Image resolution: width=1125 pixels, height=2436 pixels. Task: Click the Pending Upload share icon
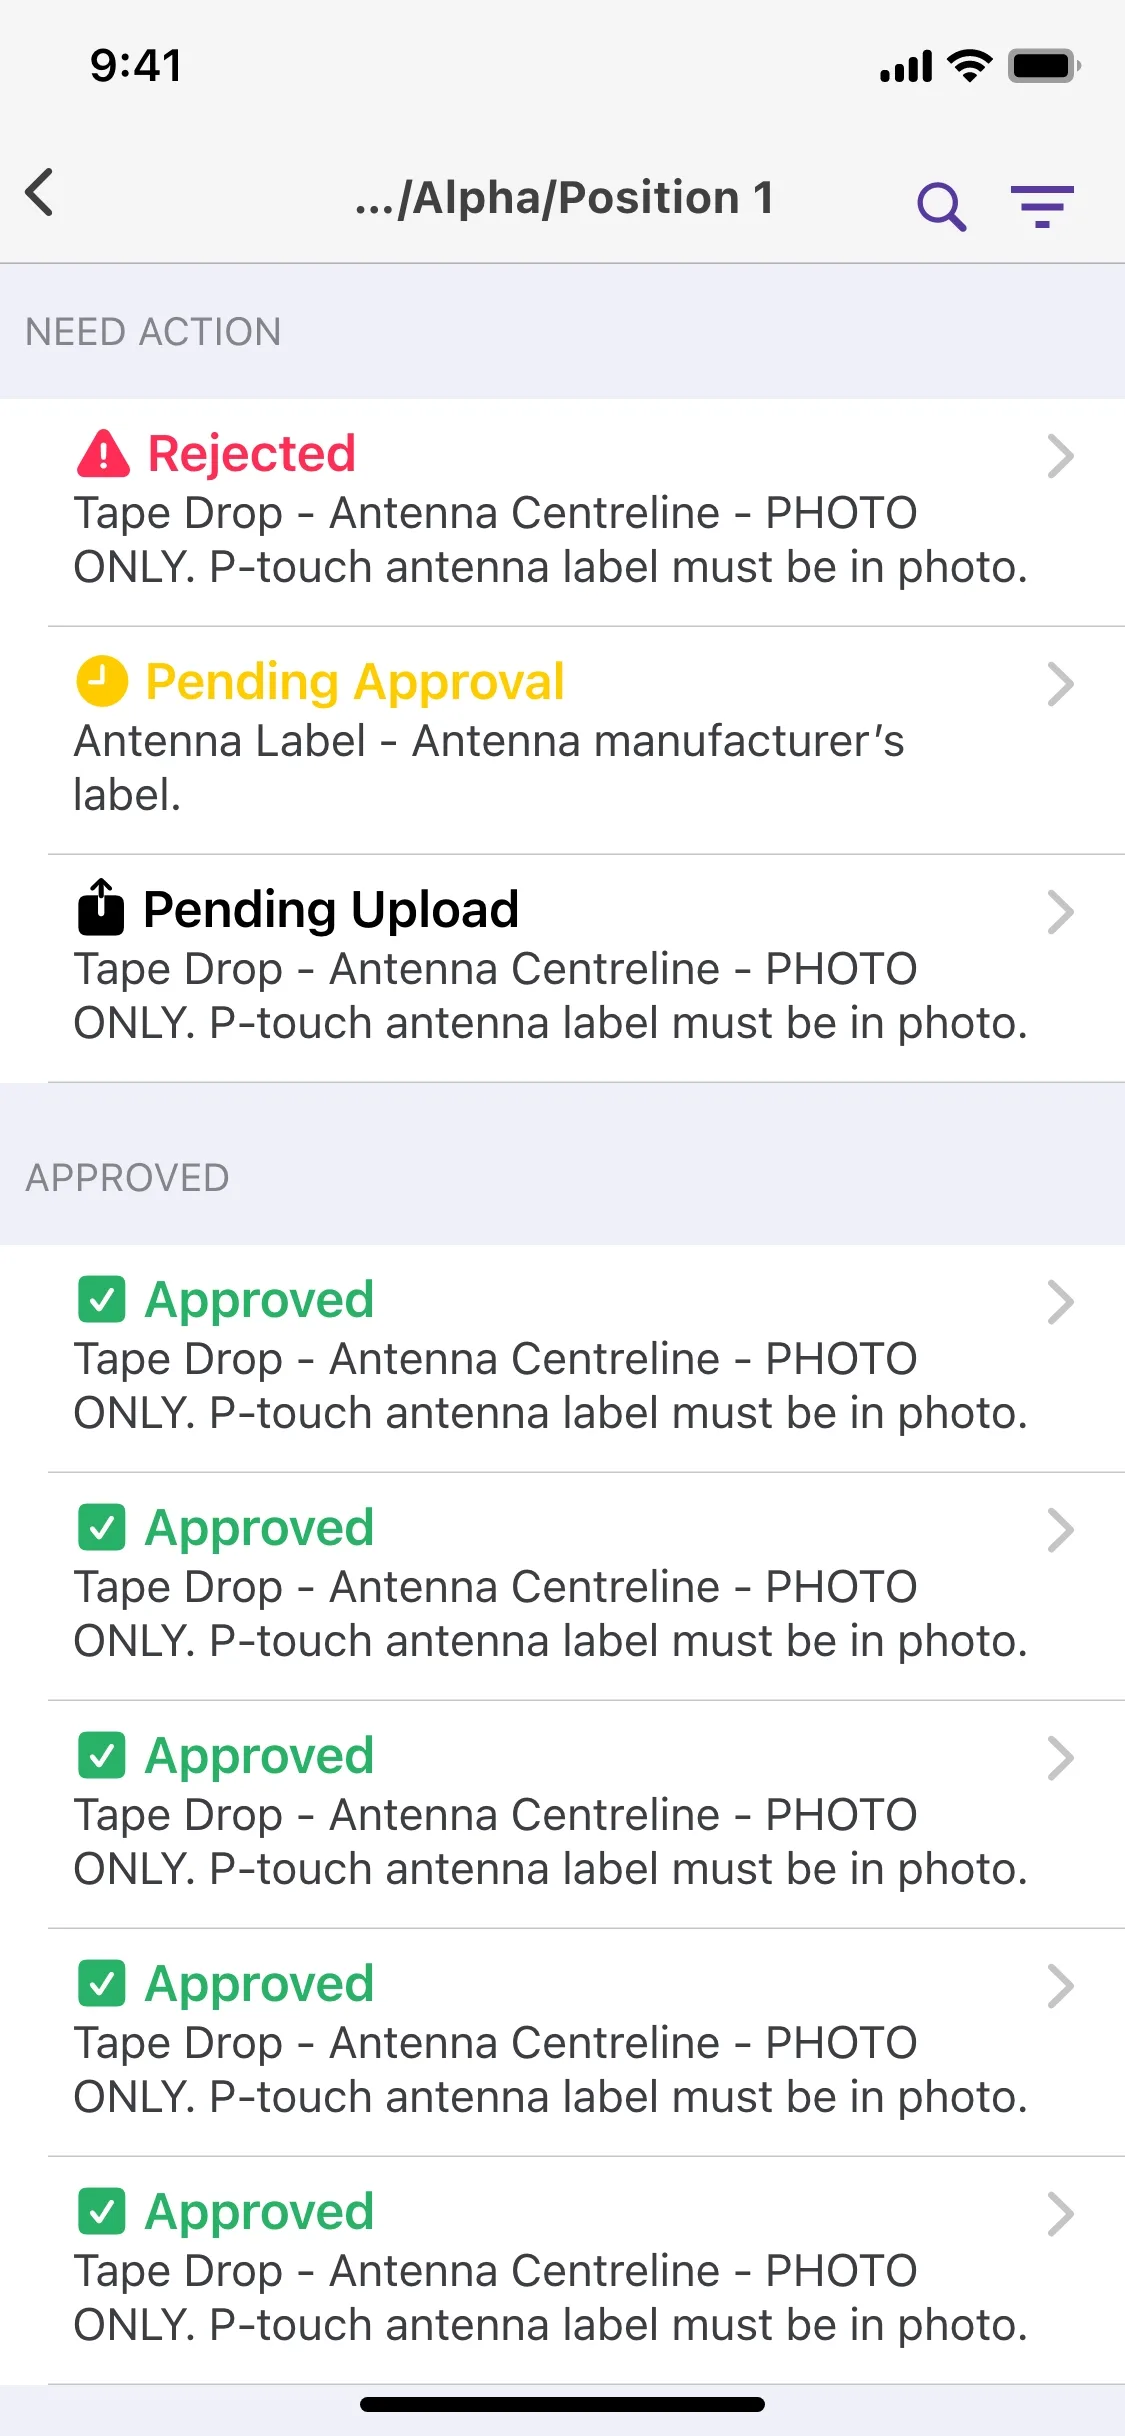[101, 907]
